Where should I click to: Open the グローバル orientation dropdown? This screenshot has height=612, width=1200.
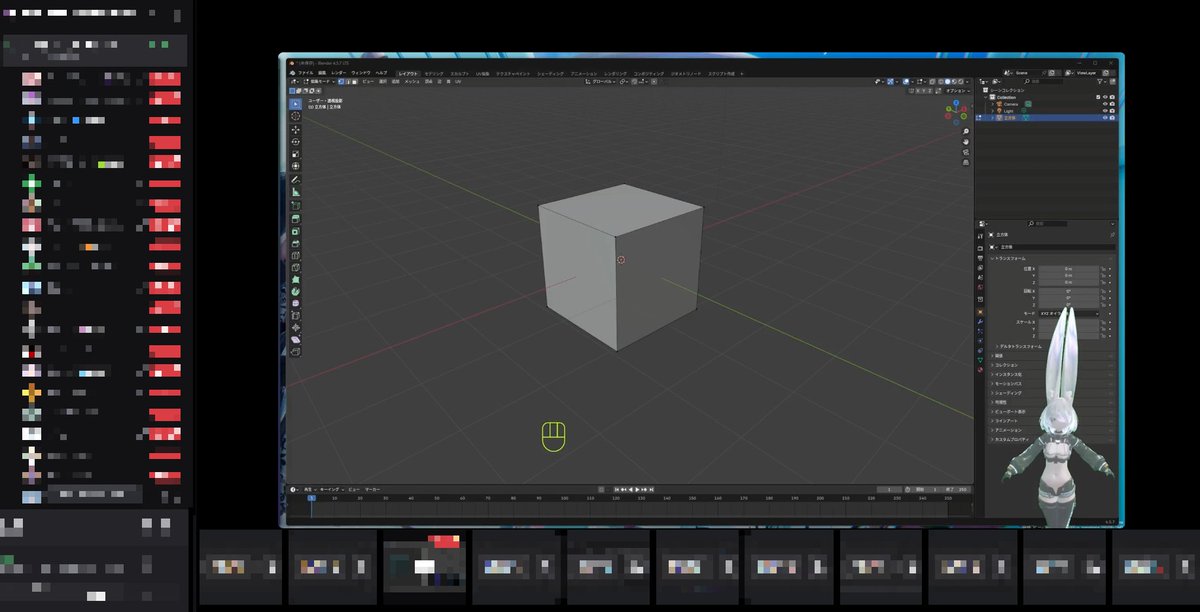(601, 82)
